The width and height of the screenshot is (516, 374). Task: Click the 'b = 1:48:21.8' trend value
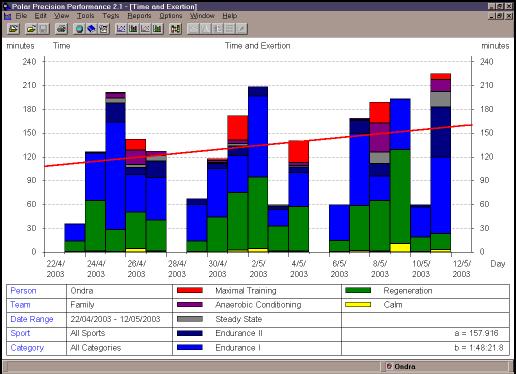tap(479, 348)
